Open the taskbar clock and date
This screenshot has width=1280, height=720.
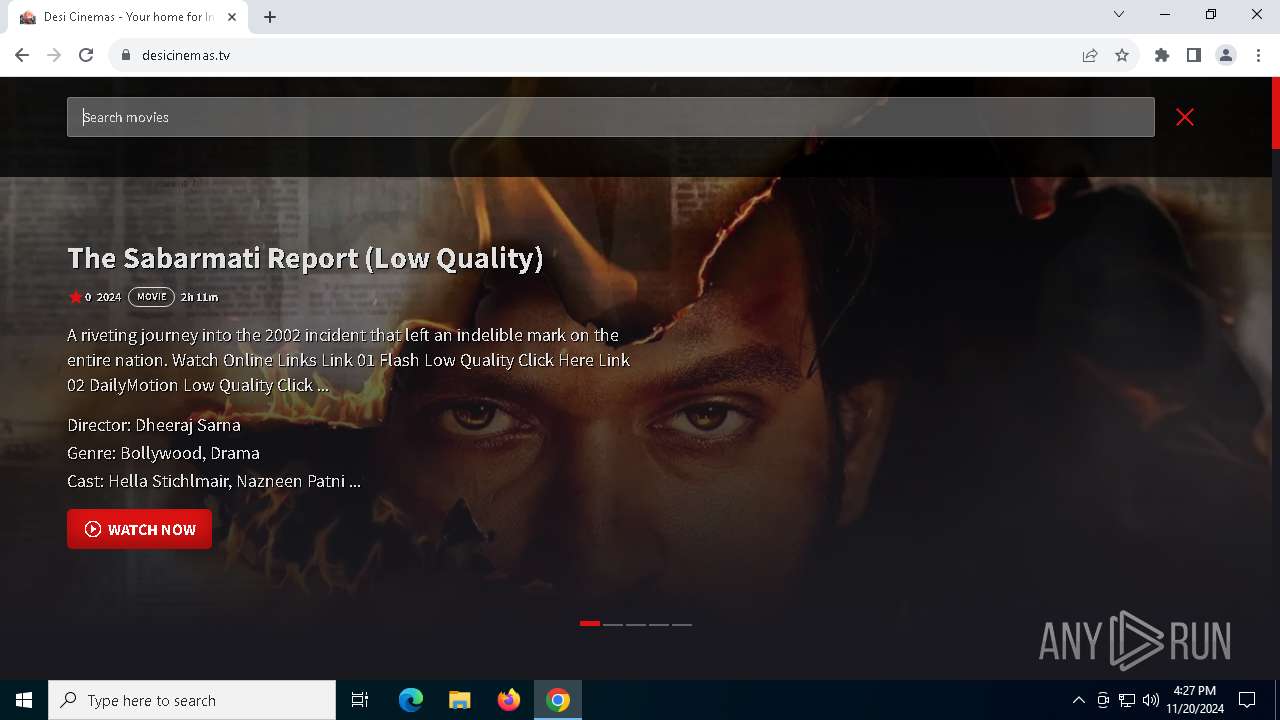tap(1195, 700)
